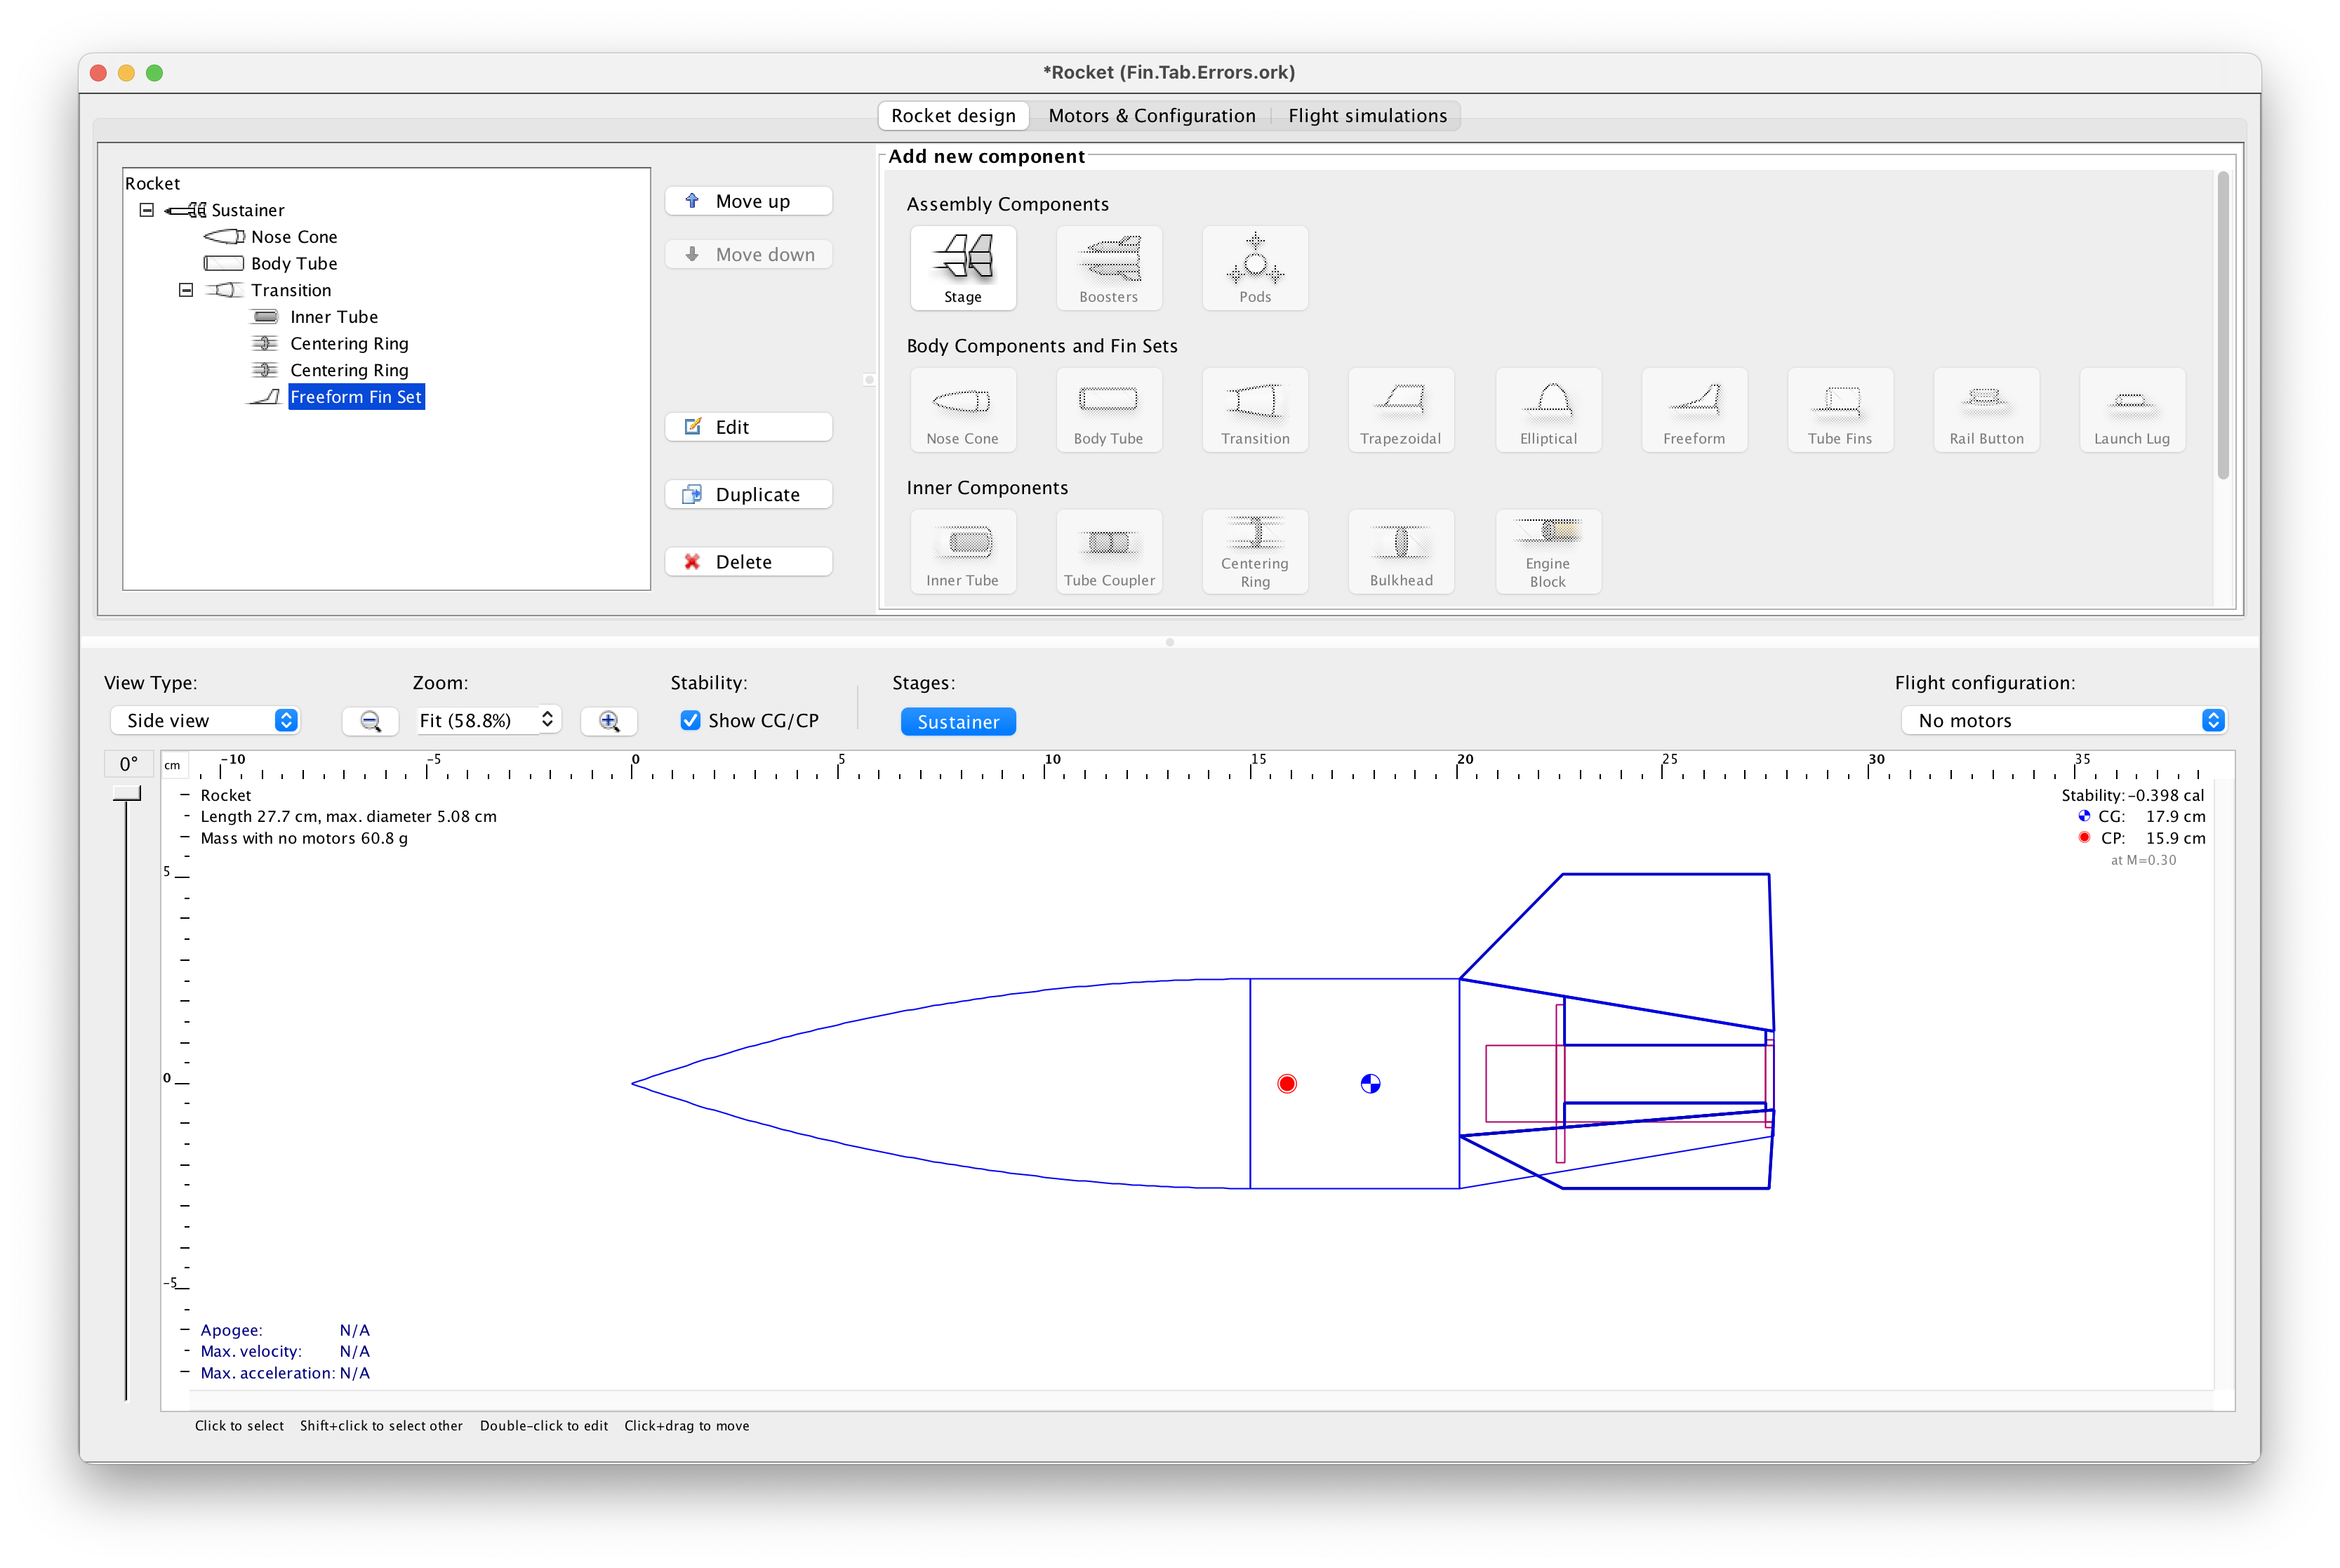This screenshot has width=2340, height=1568.
Task: Duplicate the selected Freeform Fin Set
Action: point(748,493)
